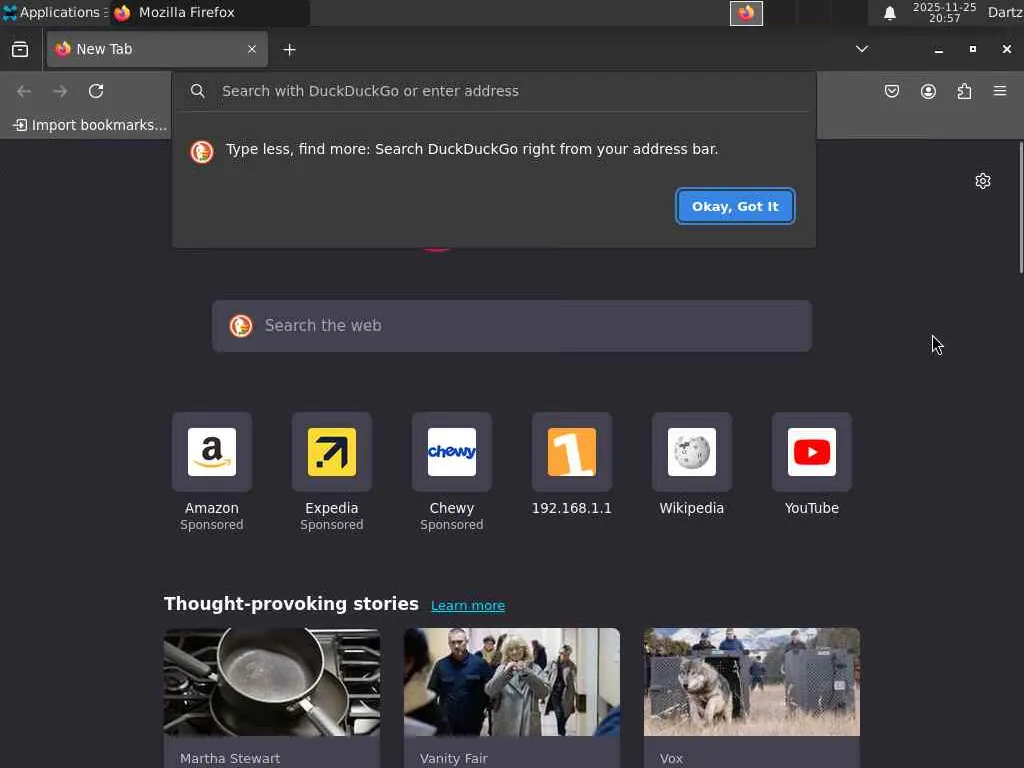1024x768 pixels.
Task: Click Import bookmarks in bookmarks toolbar
Action: coord(90,125)
